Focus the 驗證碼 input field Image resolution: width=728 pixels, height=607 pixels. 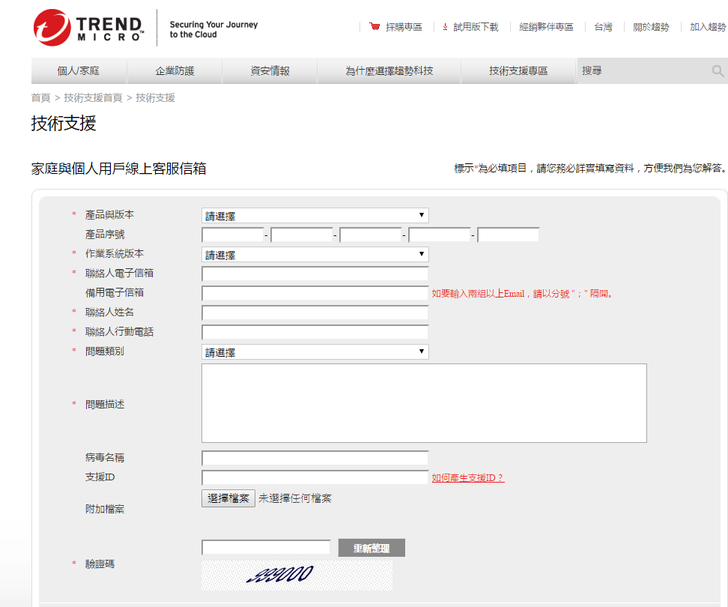tap(266, 548)
